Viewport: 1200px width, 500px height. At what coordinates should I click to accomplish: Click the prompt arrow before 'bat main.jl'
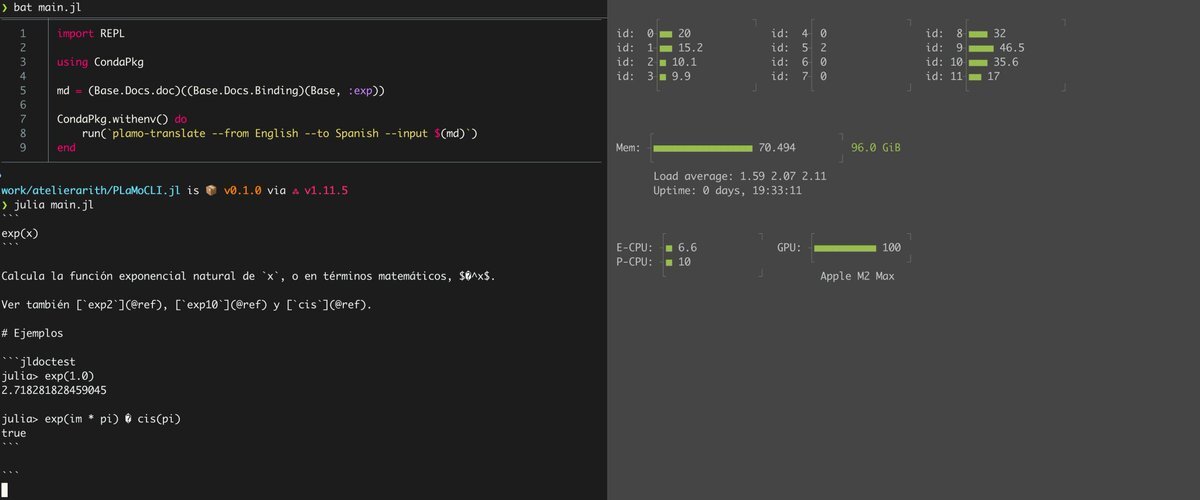coord(4,7)
